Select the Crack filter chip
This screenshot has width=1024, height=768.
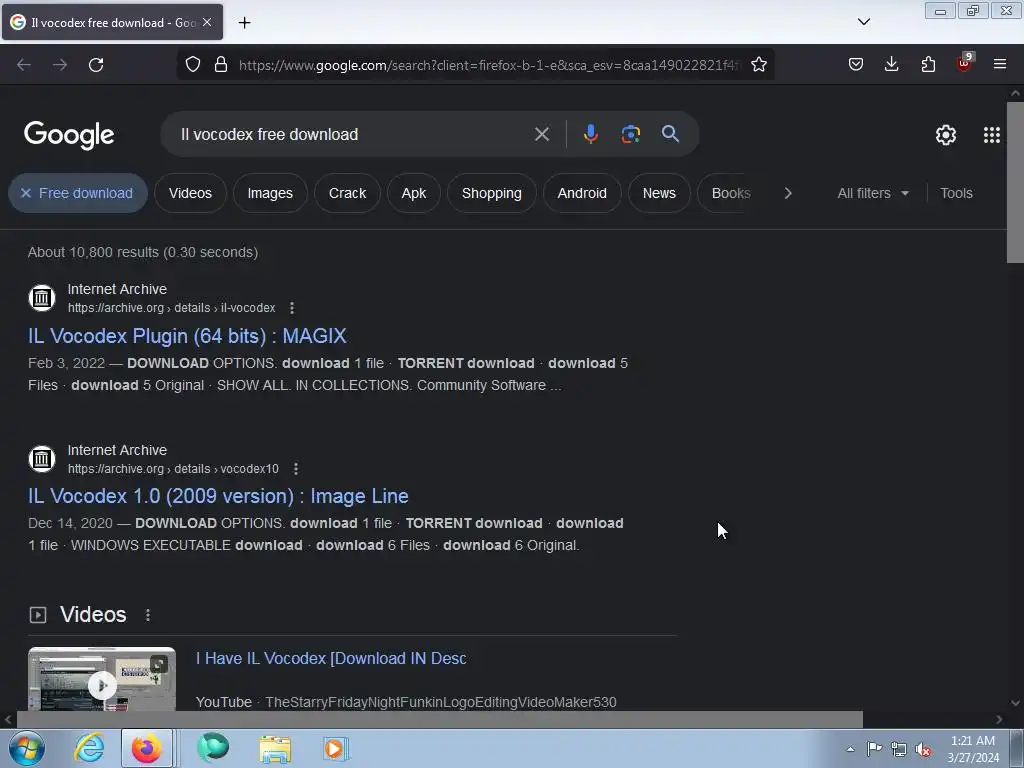[347, 193]
